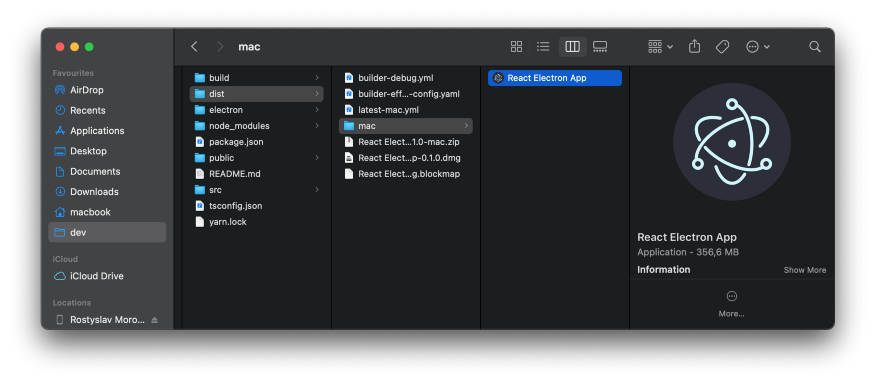The image size is (875, 383).
Task: Select the React Elect...g.blockmap file
Action: pos(406,174)
